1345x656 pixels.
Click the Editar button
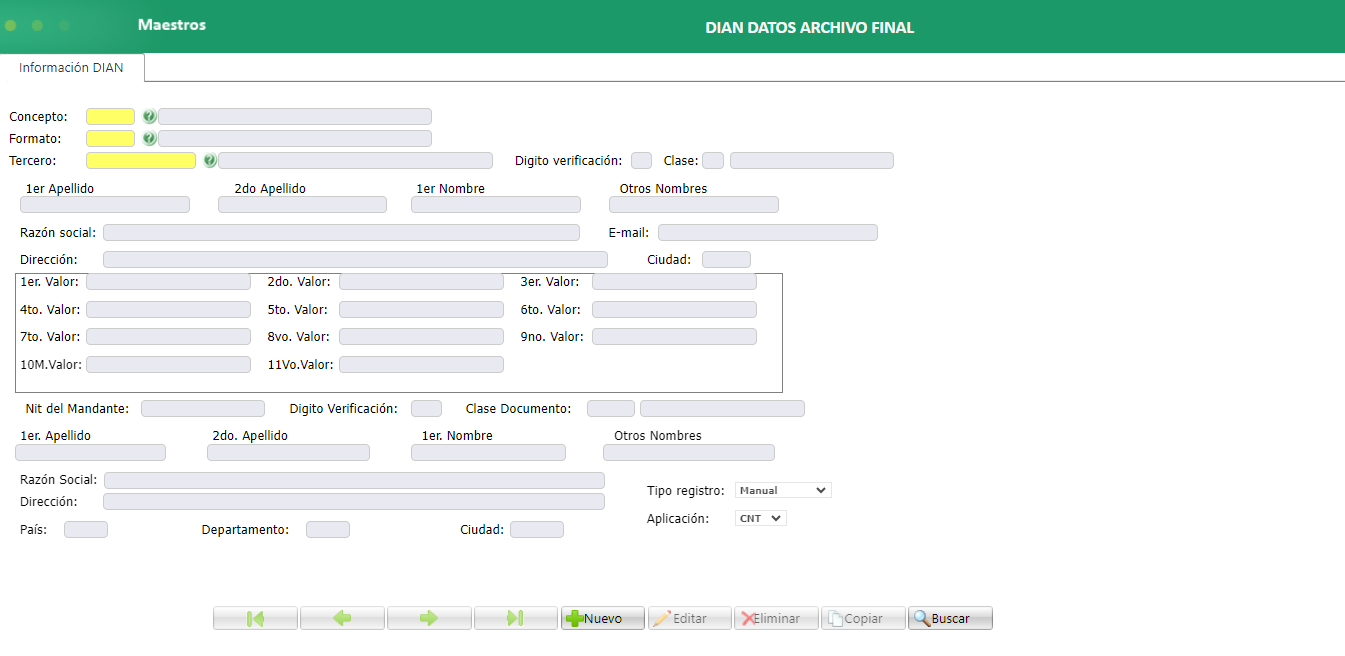(690, 618)
